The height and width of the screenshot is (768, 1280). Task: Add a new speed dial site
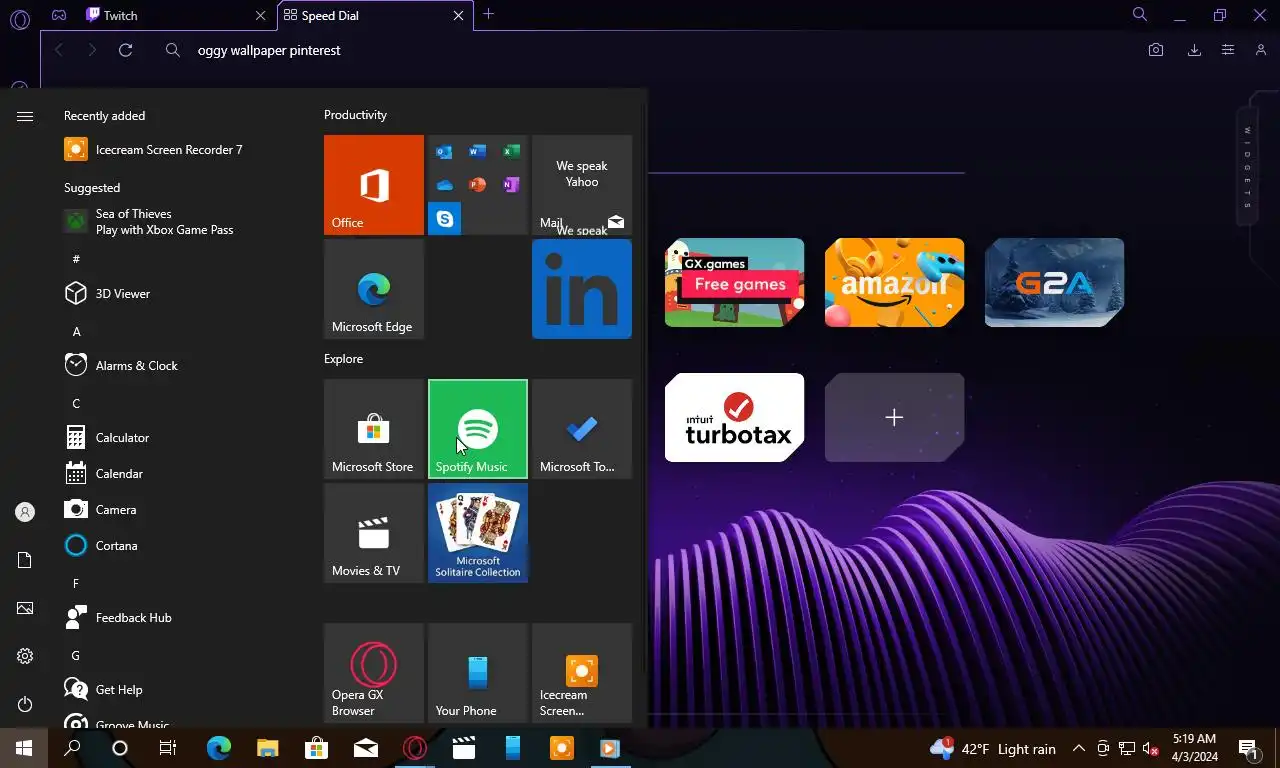pyautogui.click(x=894, y=417)
